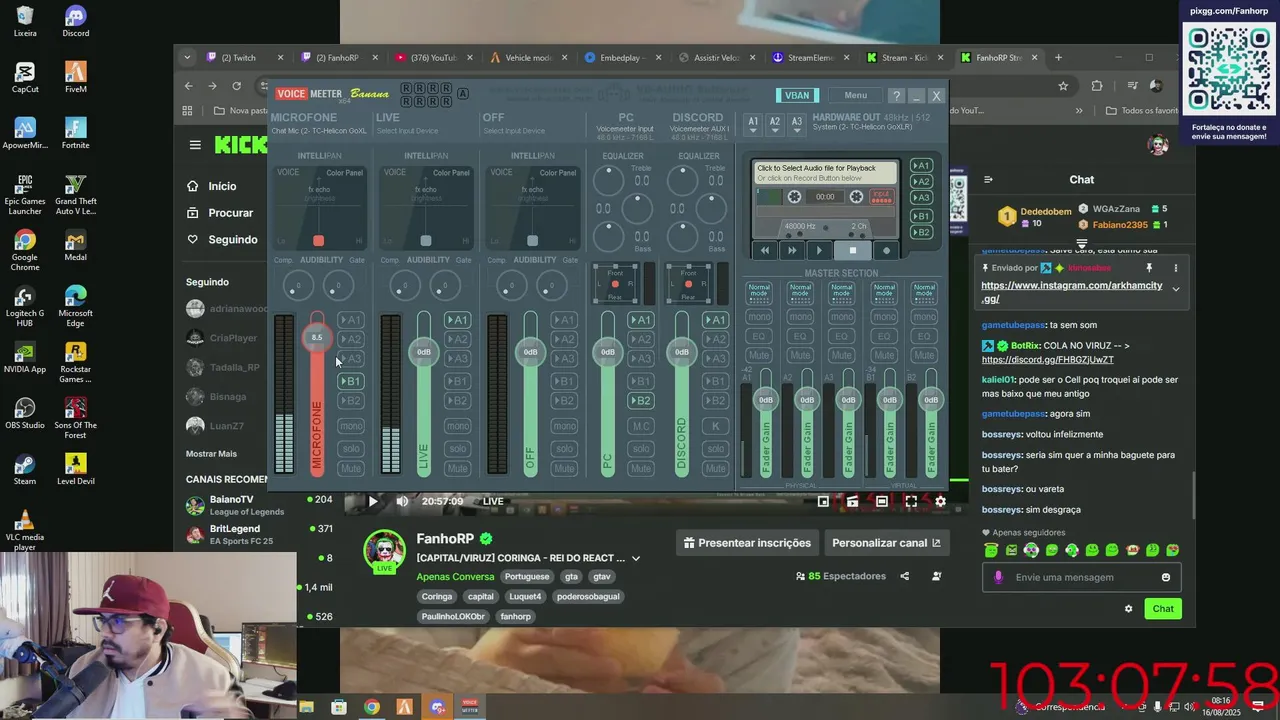Toggle B2 routing on PC strip
Viewport: 1280px width, 720px height.
tap(641, 401)
